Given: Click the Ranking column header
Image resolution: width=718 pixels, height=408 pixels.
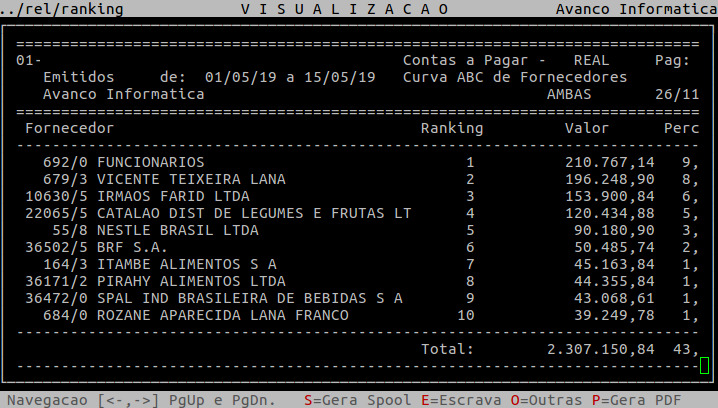Looking at the screenshot, I should (x=451, y=128).
